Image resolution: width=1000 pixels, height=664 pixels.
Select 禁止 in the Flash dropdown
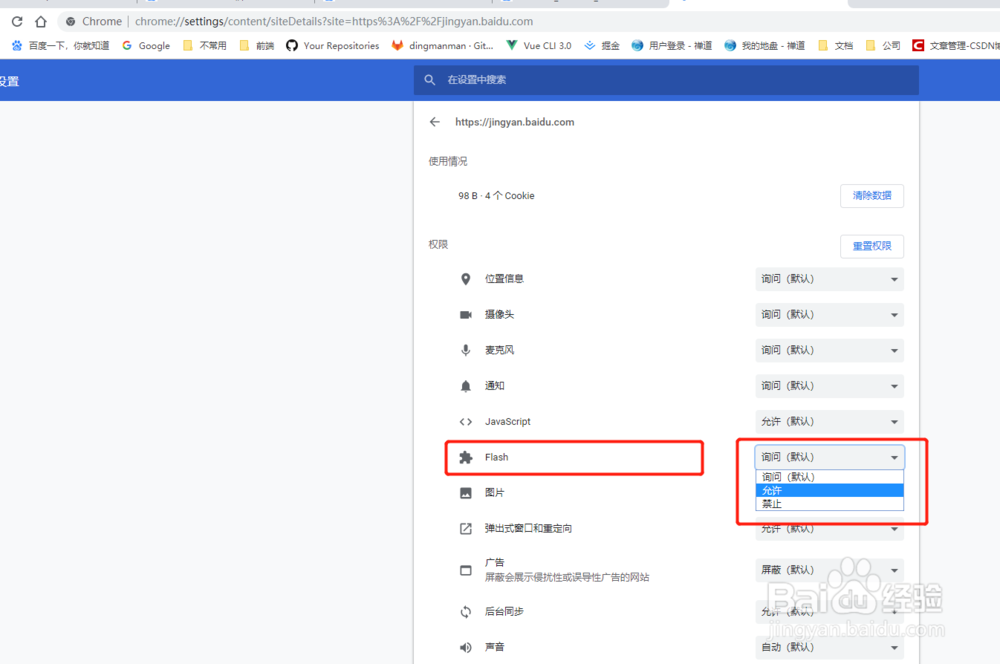click(828, 503)
